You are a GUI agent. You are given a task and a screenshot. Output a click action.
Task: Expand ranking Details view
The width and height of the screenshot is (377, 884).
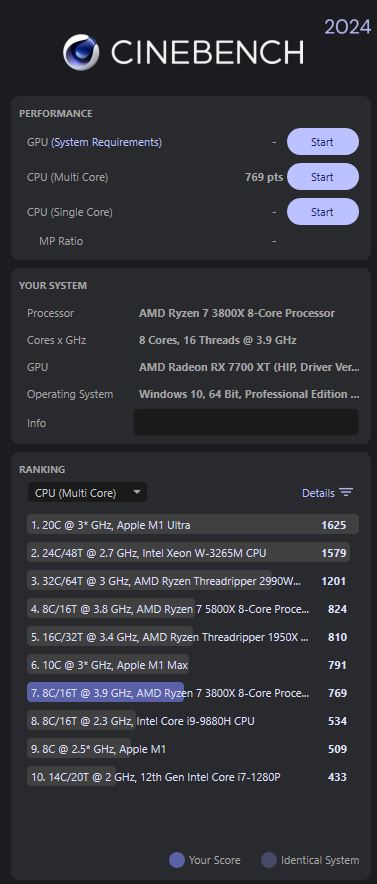[327, 493]
